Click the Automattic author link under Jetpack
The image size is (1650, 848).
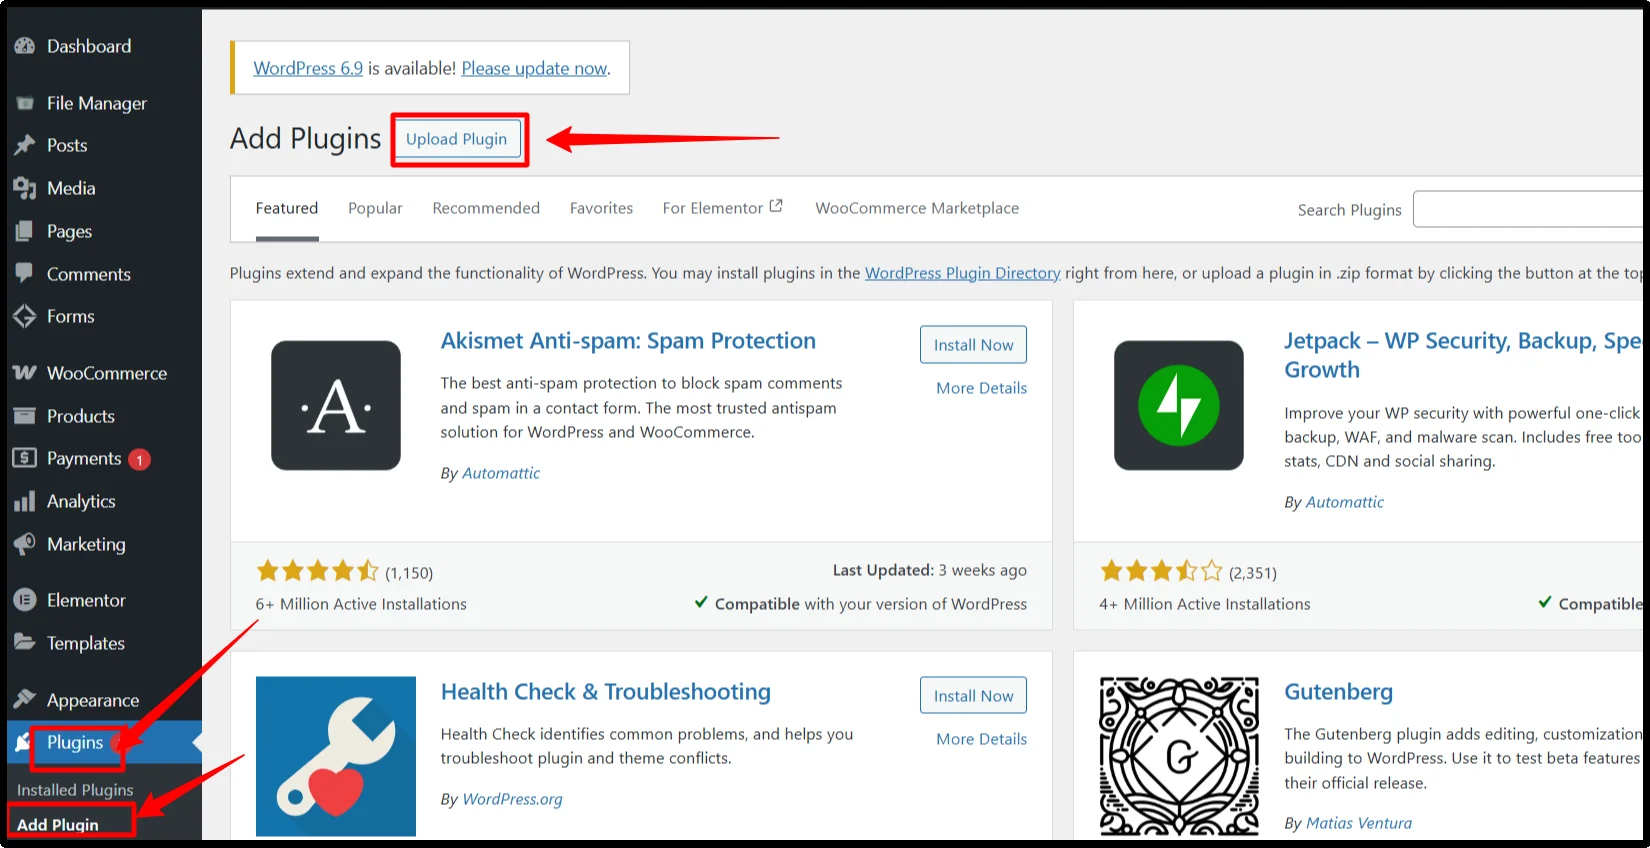1344,502
